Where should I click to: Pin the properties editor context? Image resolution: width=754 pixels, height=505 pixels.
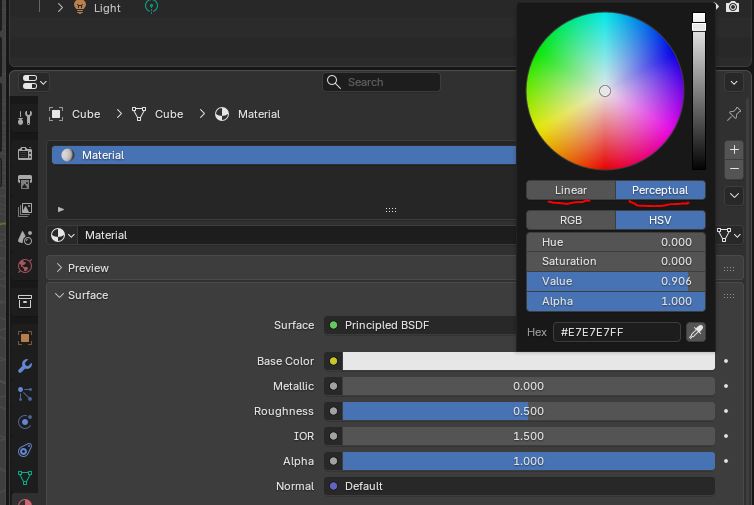click(734, 114)
